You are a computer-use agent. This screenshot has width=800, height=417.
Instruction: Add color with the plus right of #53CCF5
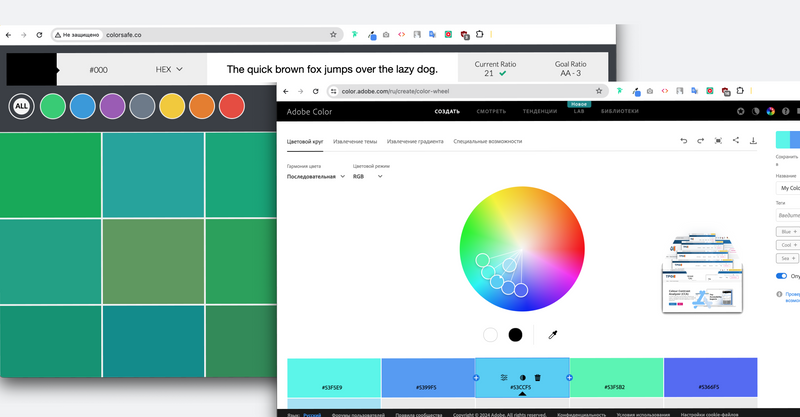coord(569,378)
